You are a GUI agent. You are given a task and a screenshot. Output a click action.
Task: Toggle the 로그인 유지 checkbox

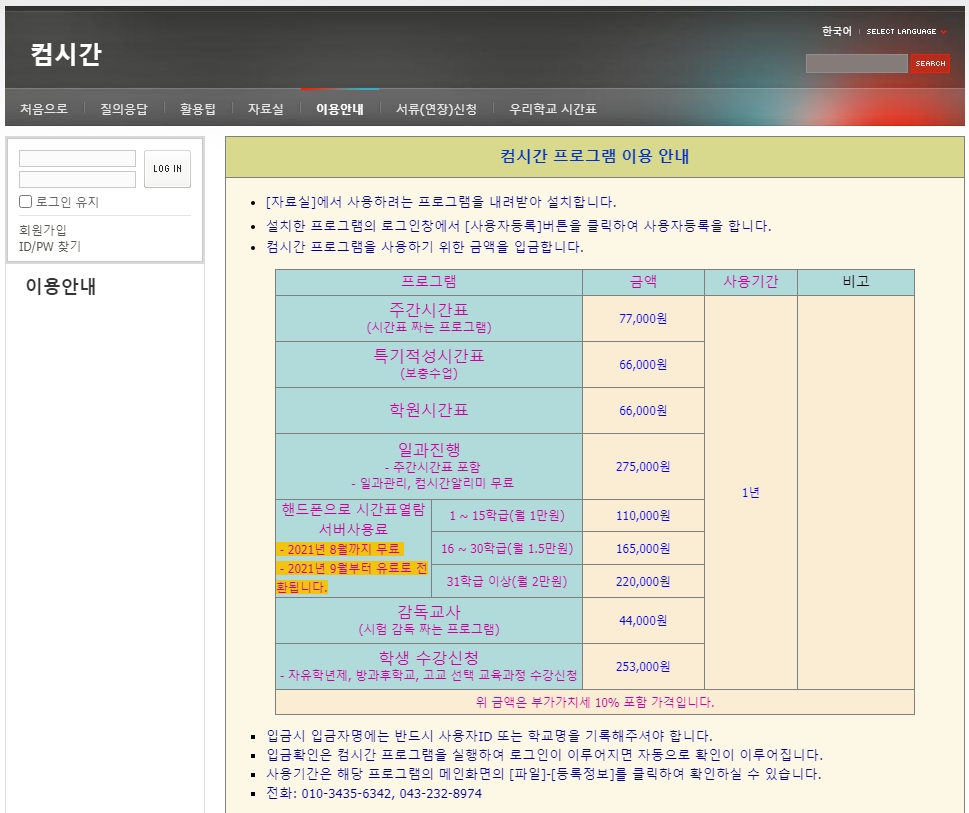(x=26, y=201)
